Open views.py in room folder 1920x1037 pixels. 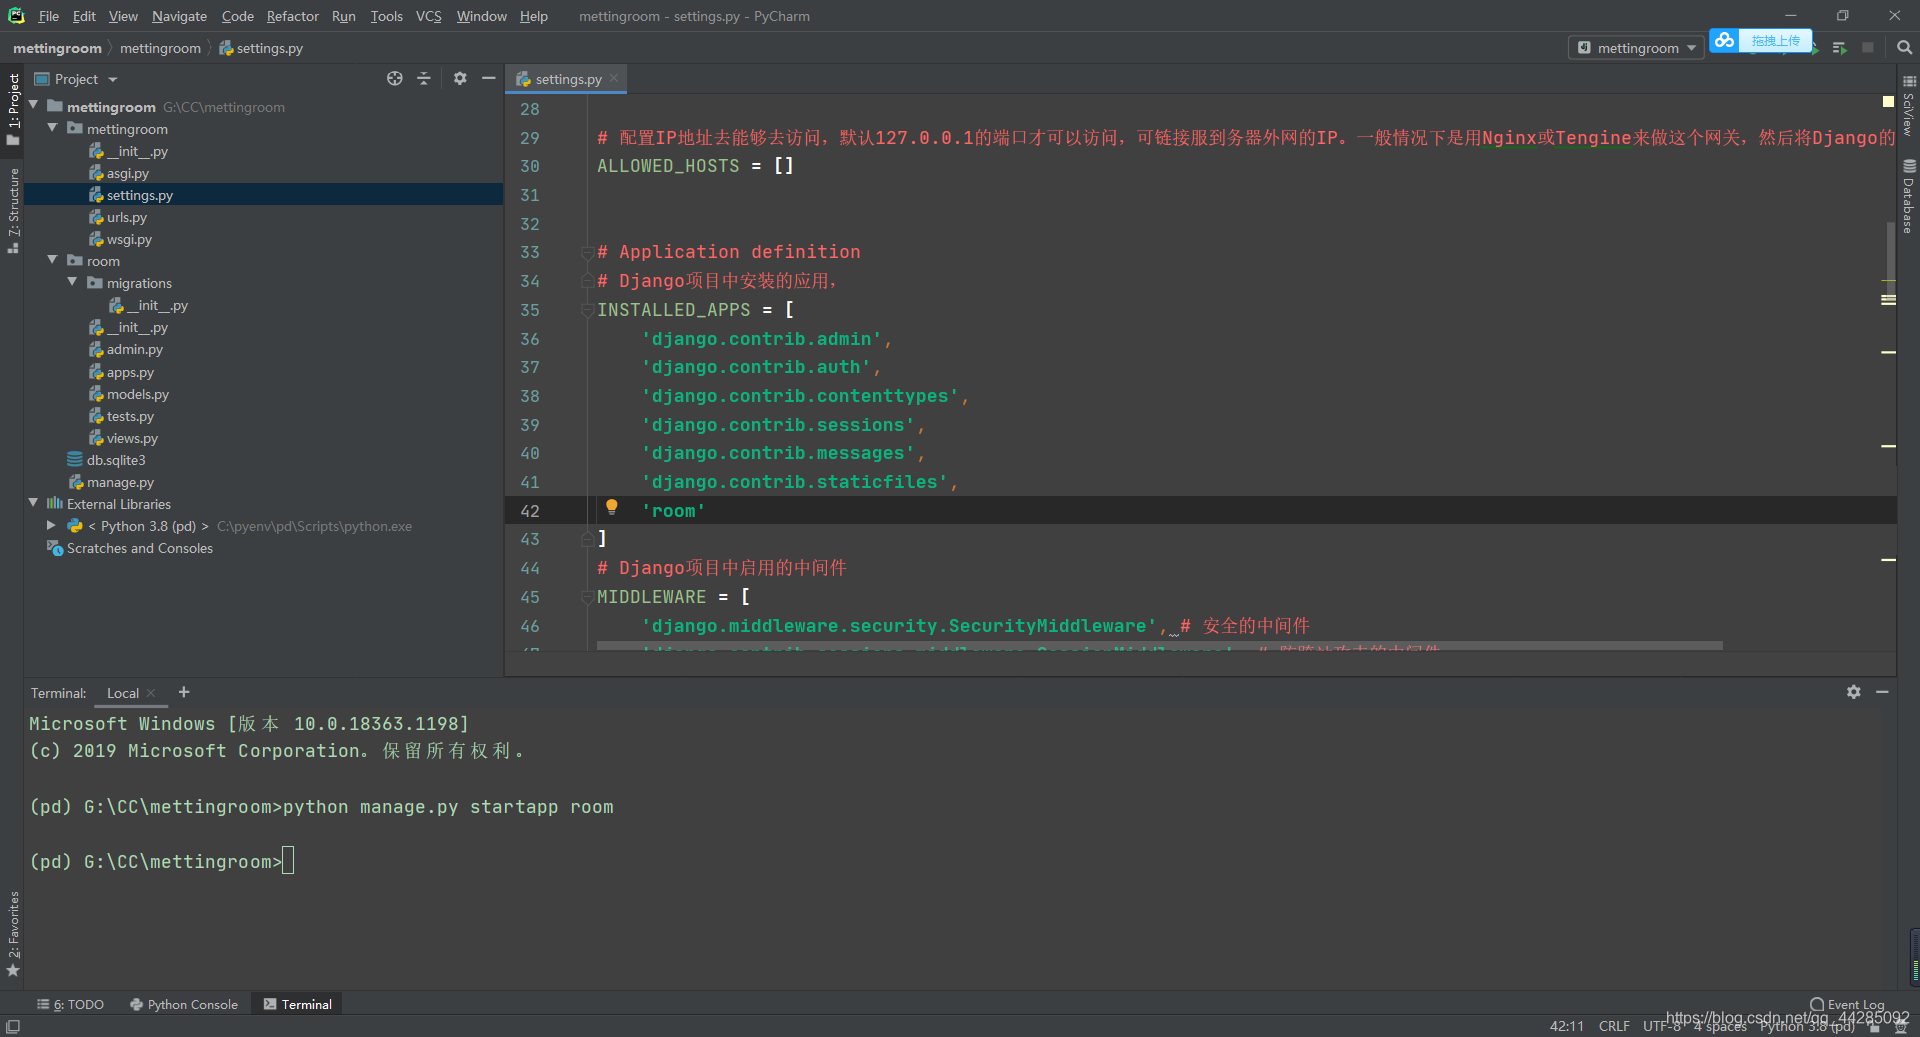click(132, 438)
